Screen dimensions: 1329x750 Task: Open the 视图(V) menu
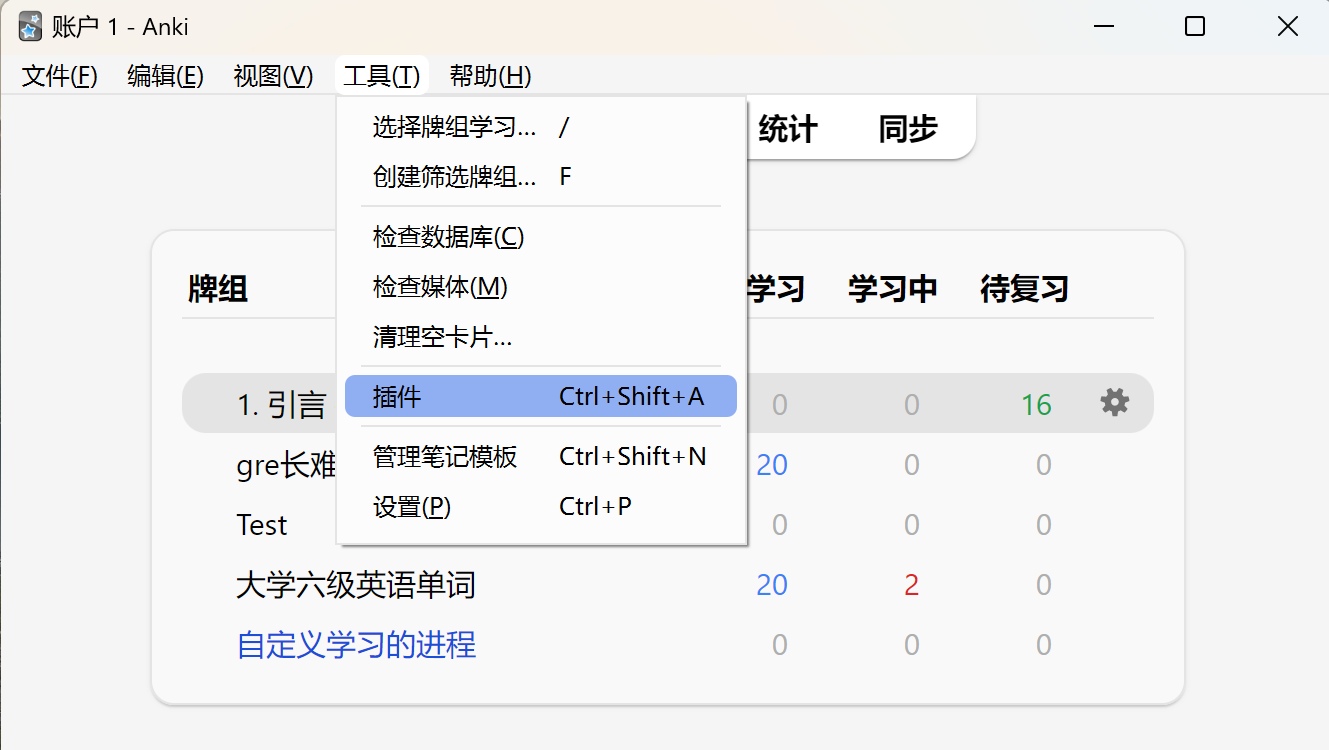[x=273, y=76]
